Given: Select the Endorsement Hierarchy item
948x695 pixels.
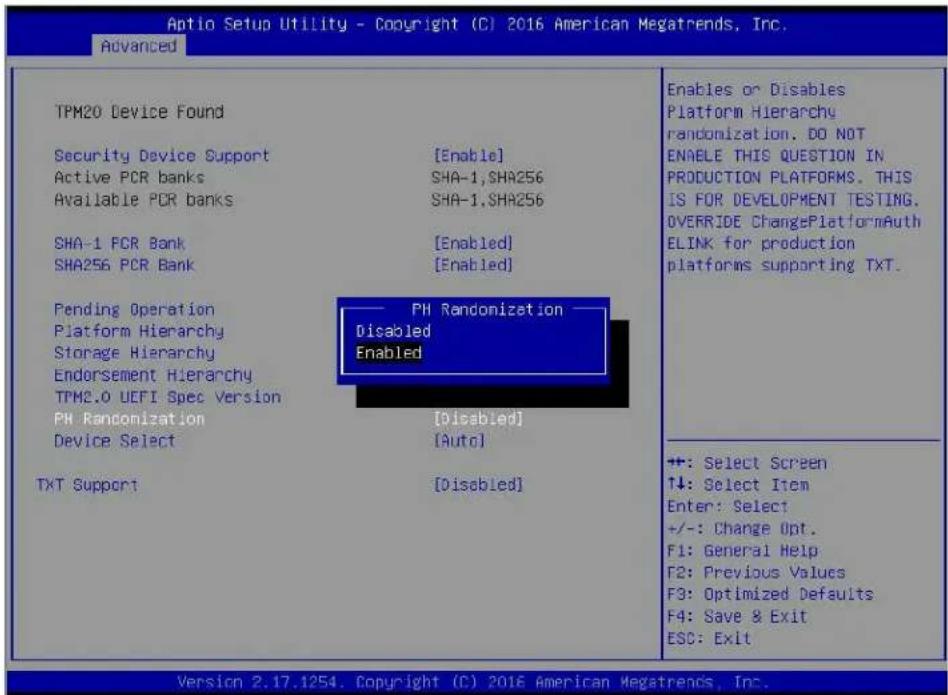Looking at the screenshot, I should [153, 375].
